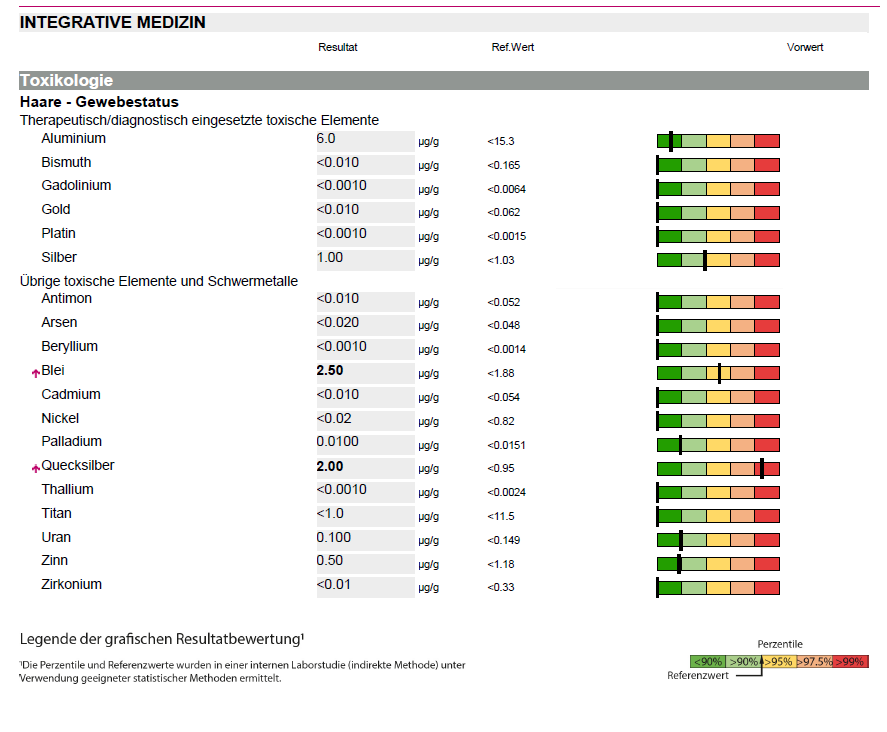Click the pink up-arrow beside Quecksilber
This screenshot has width=887, height=732.
[x=36, y=468]
